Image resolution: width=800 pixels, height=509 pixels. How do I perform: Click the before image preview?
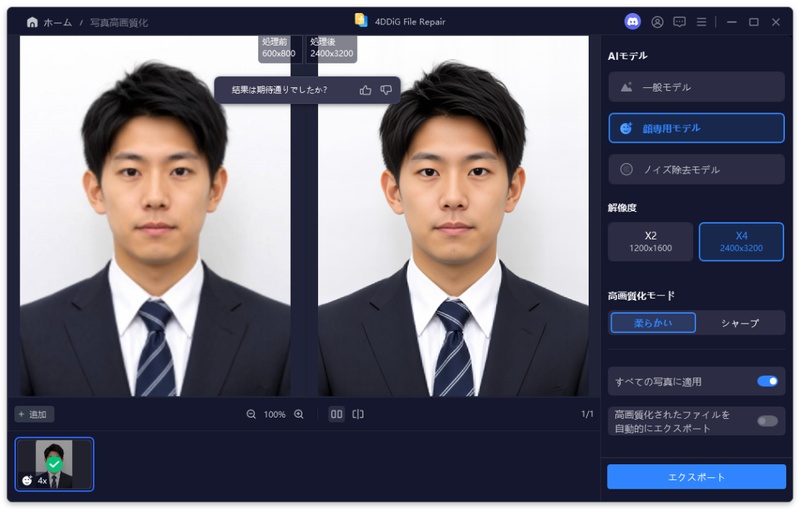(155, 216)
